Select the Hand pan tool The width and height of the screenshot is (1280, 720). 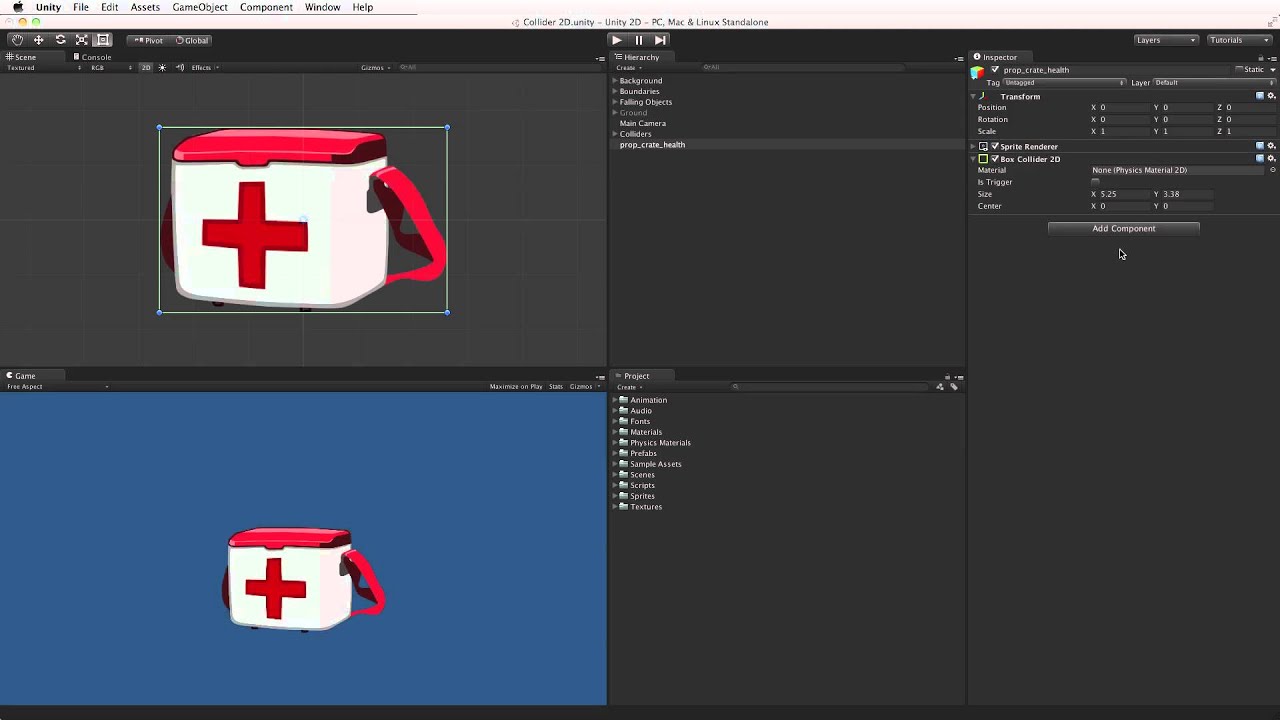click(x=17, y=40)
